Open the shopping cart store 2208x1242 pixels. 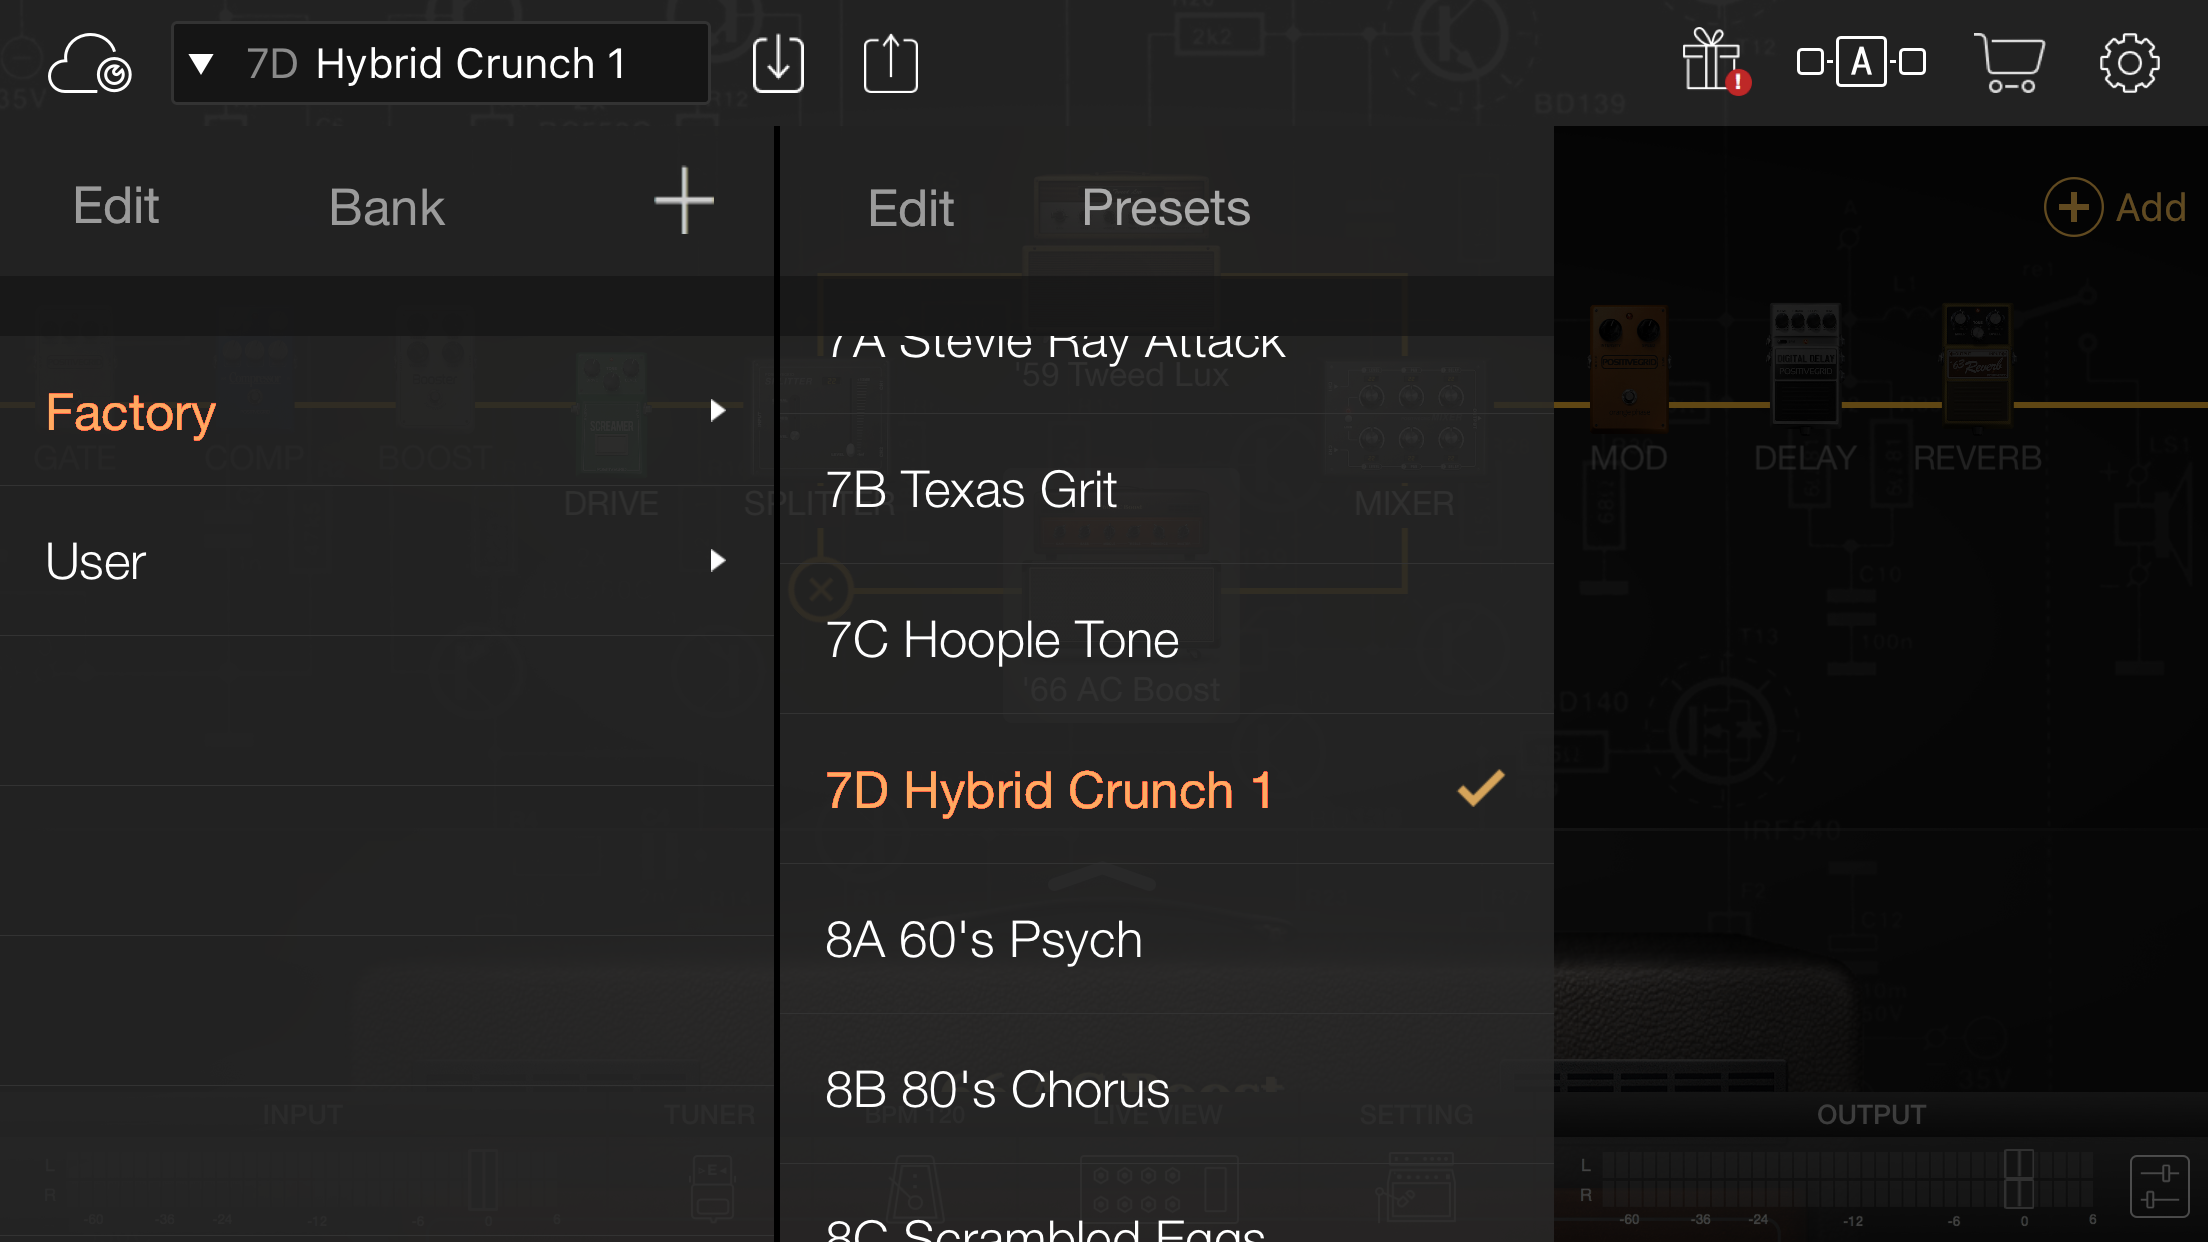(2008, 62)
